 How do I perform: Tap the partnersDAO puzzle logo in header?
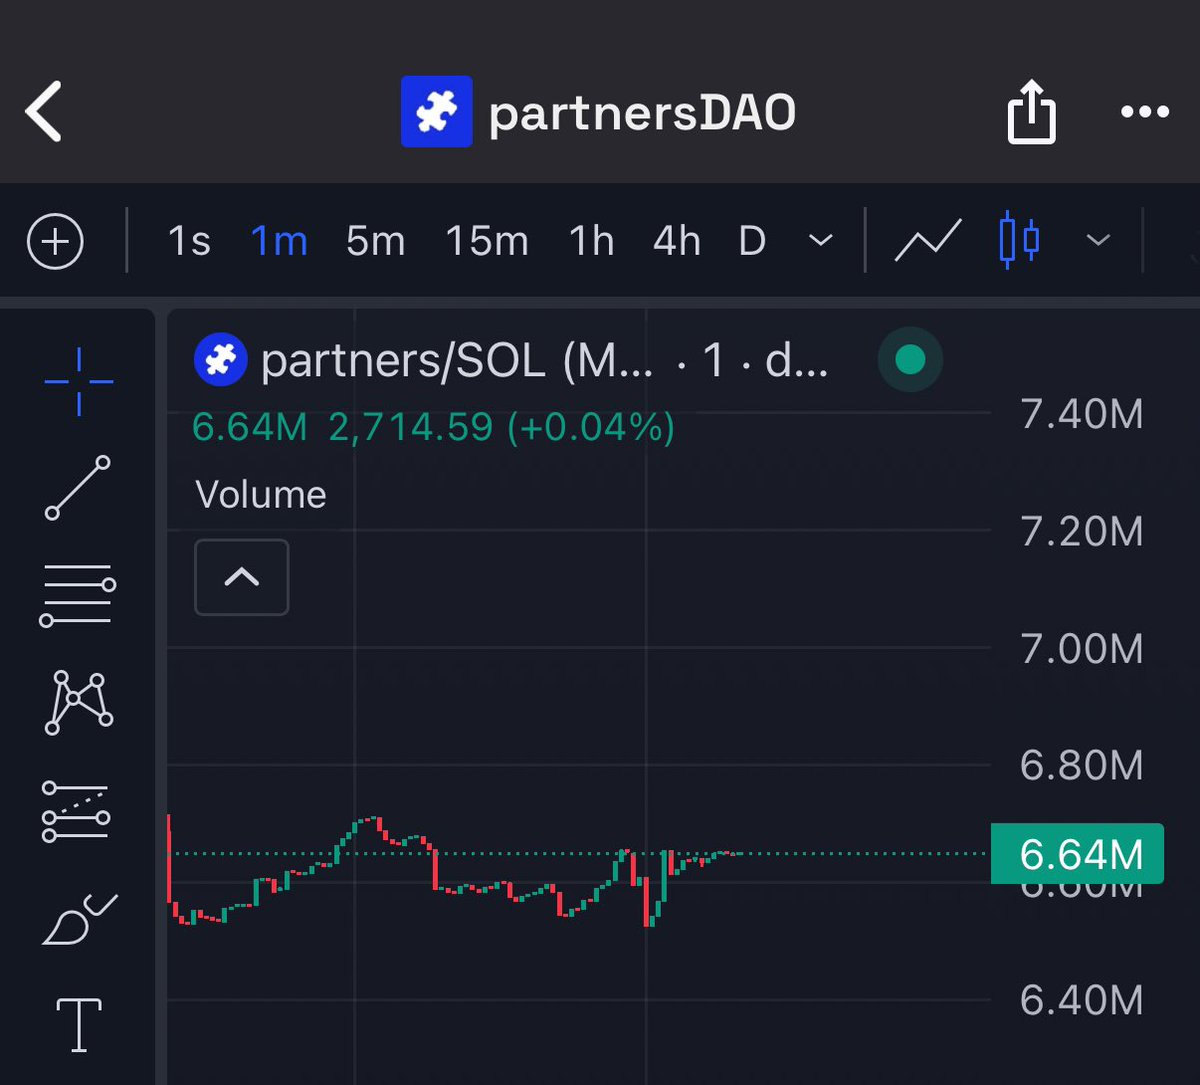coord(436,112)
